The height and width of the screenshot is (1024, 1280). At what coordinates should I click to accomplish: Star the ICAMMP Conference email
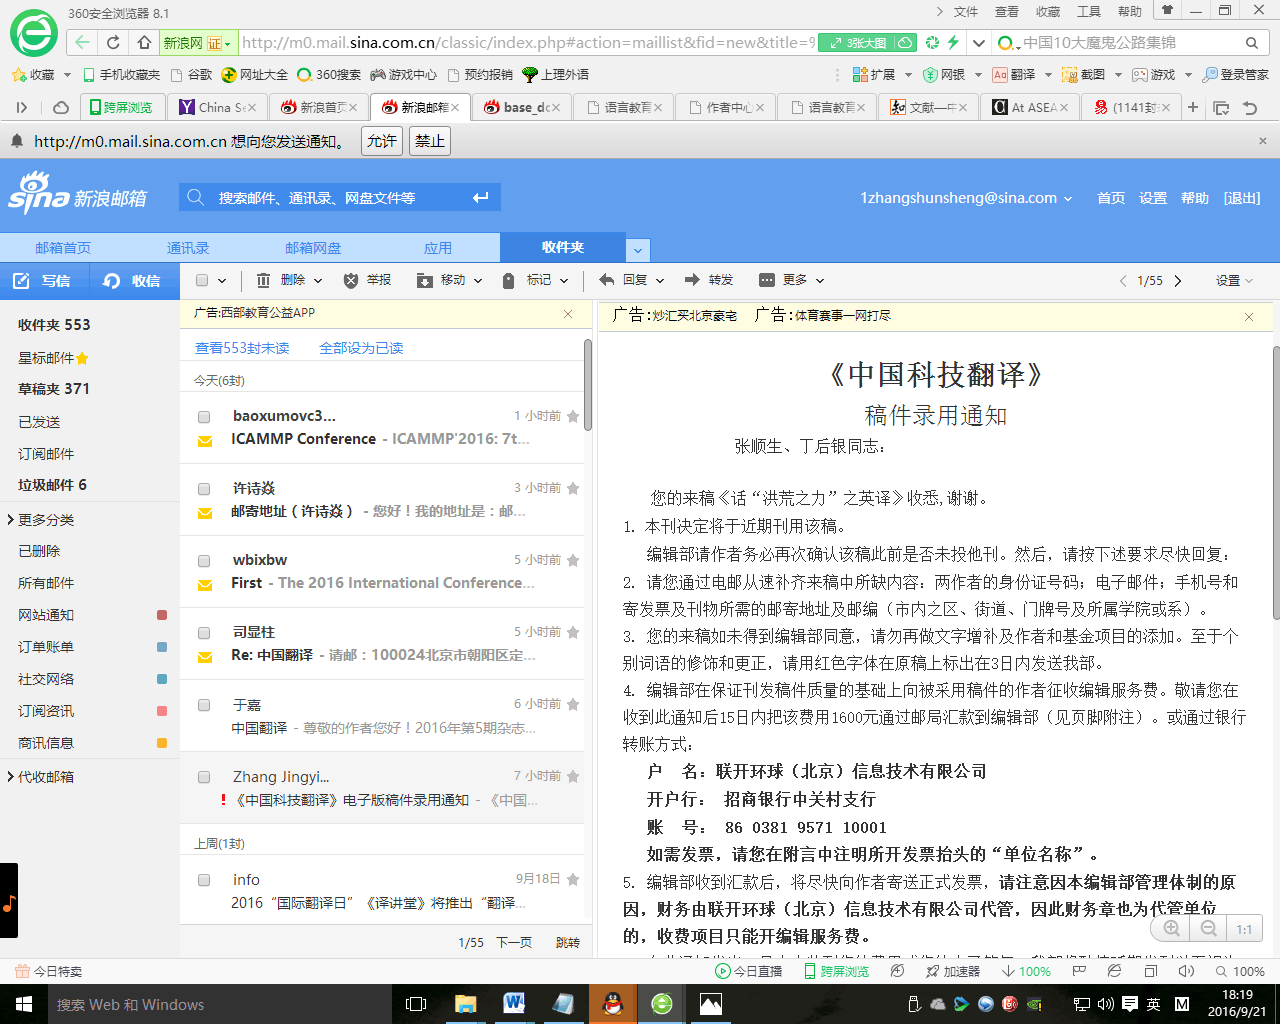(573, 416)
